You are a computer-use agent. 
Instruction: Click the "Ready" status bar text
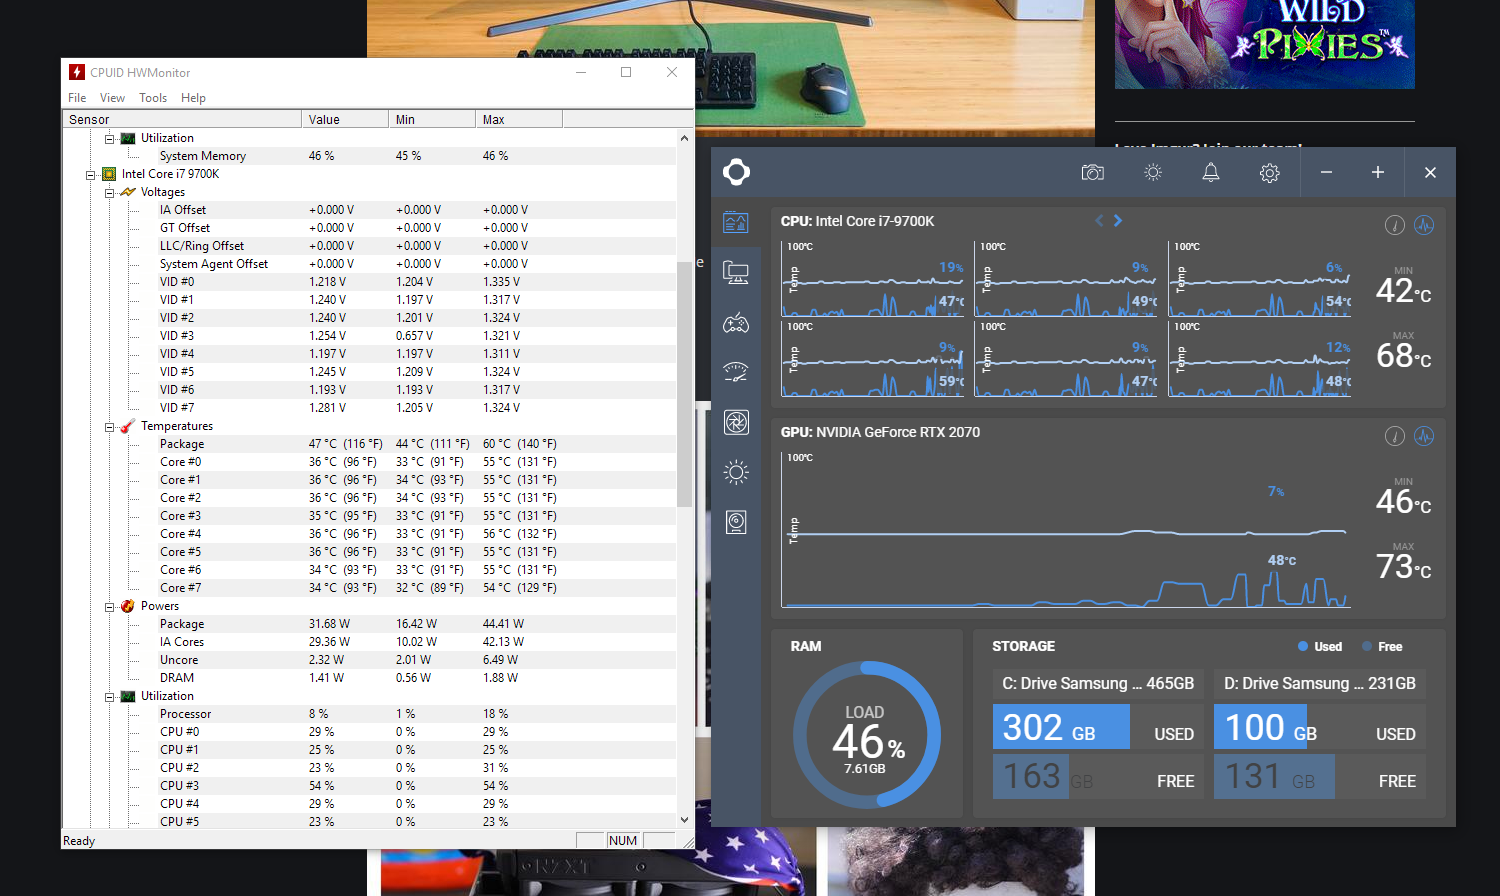[x=79, y=841]
